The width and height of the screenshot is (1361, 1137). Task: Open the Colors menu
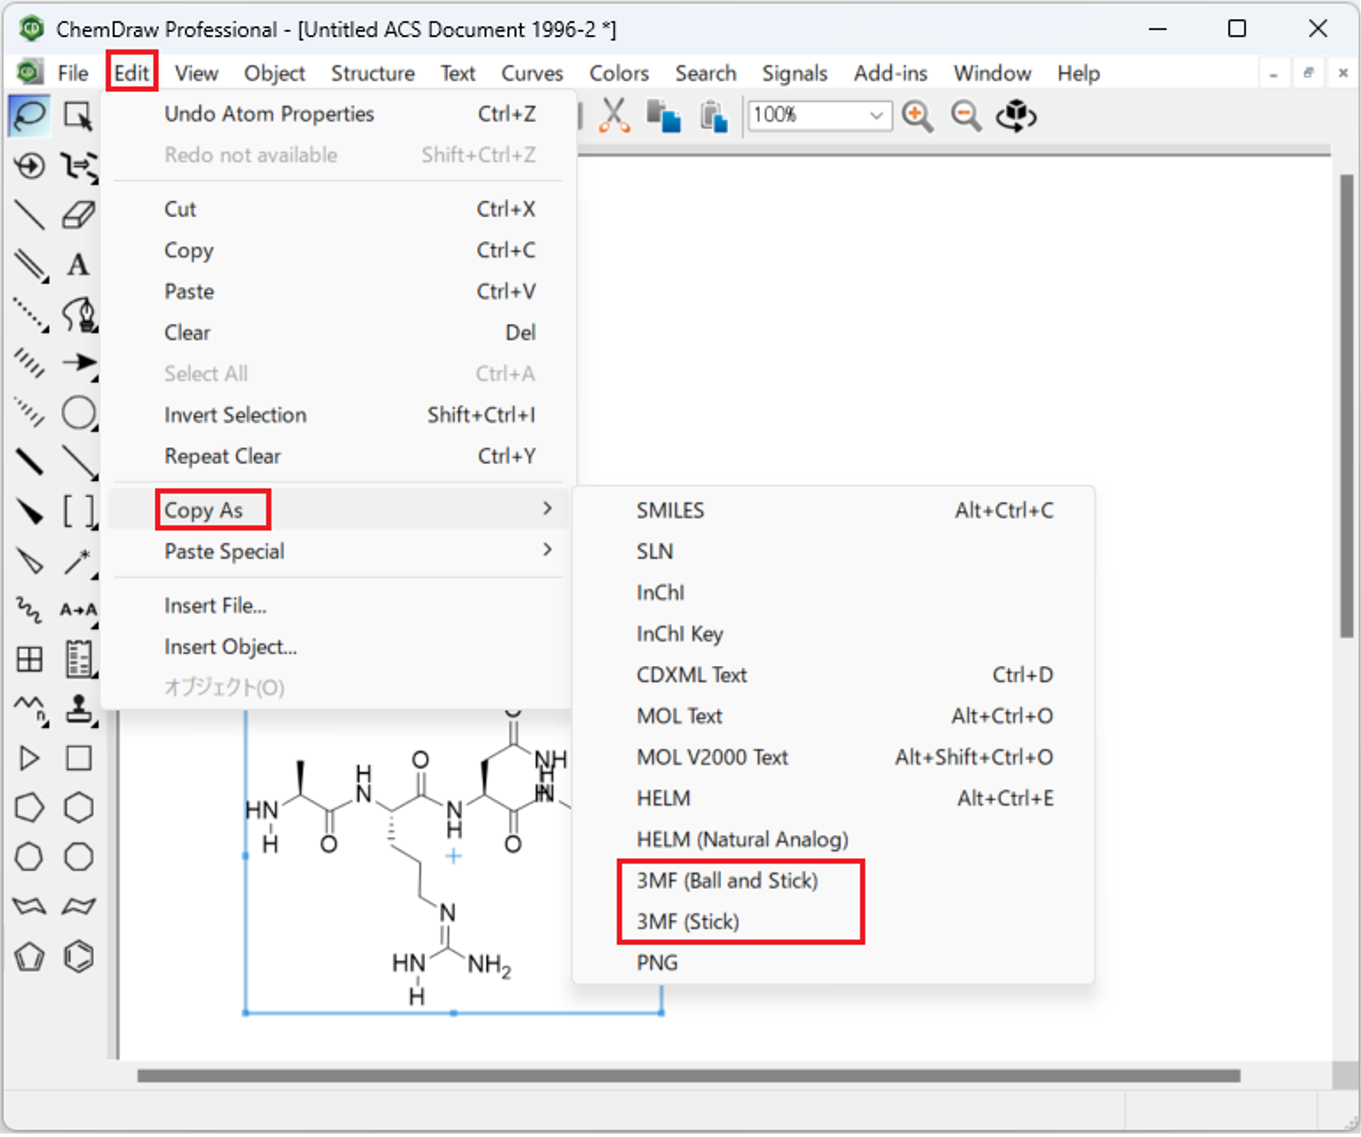[x=618, y=73]
